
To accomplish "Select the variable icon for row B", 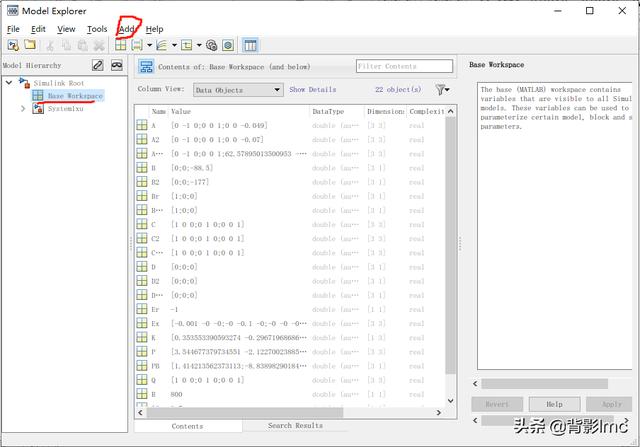I will (x=142, y=168).
